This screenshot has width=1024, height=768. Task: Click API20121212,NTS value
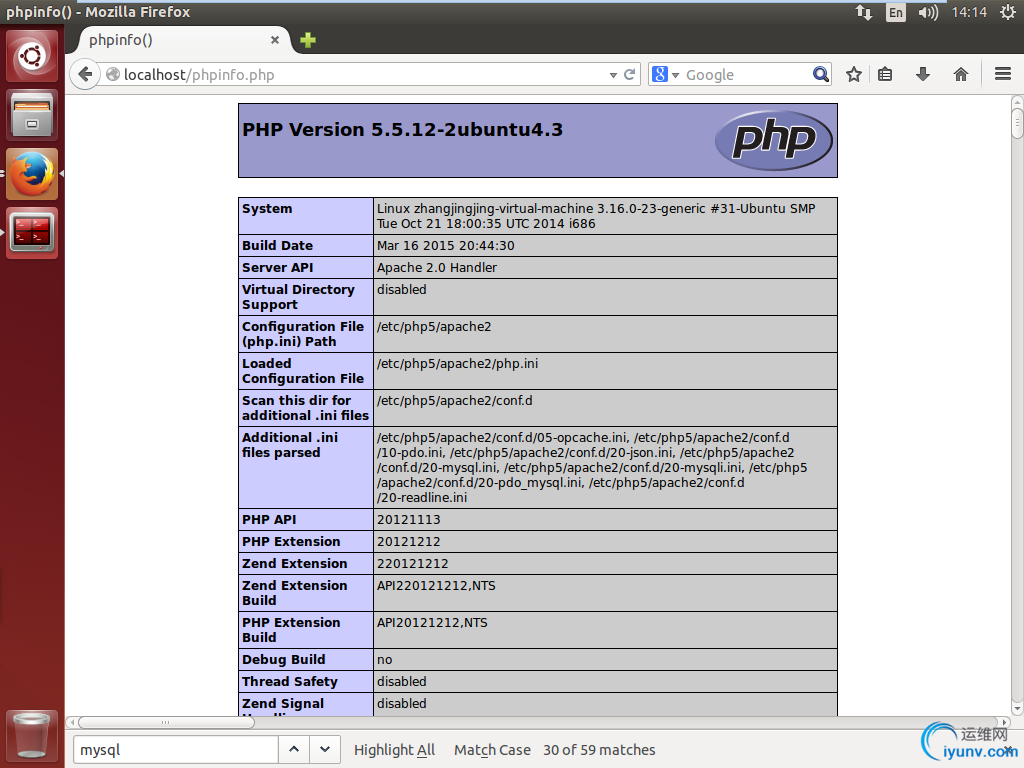coord(432,623)
